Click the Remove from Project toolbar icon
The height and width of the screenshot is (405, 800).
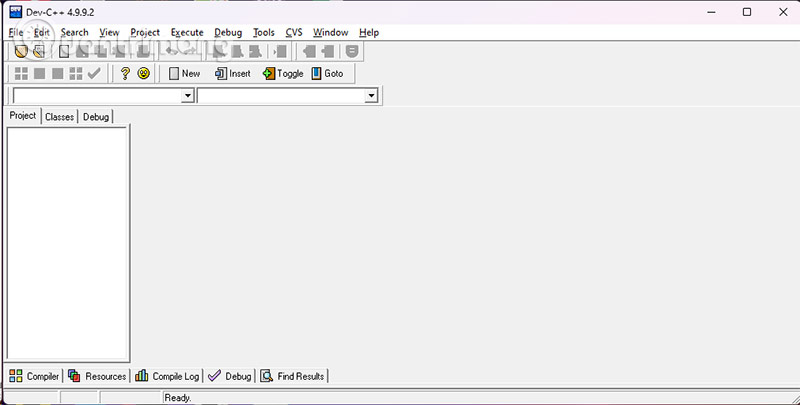point(328,52)
